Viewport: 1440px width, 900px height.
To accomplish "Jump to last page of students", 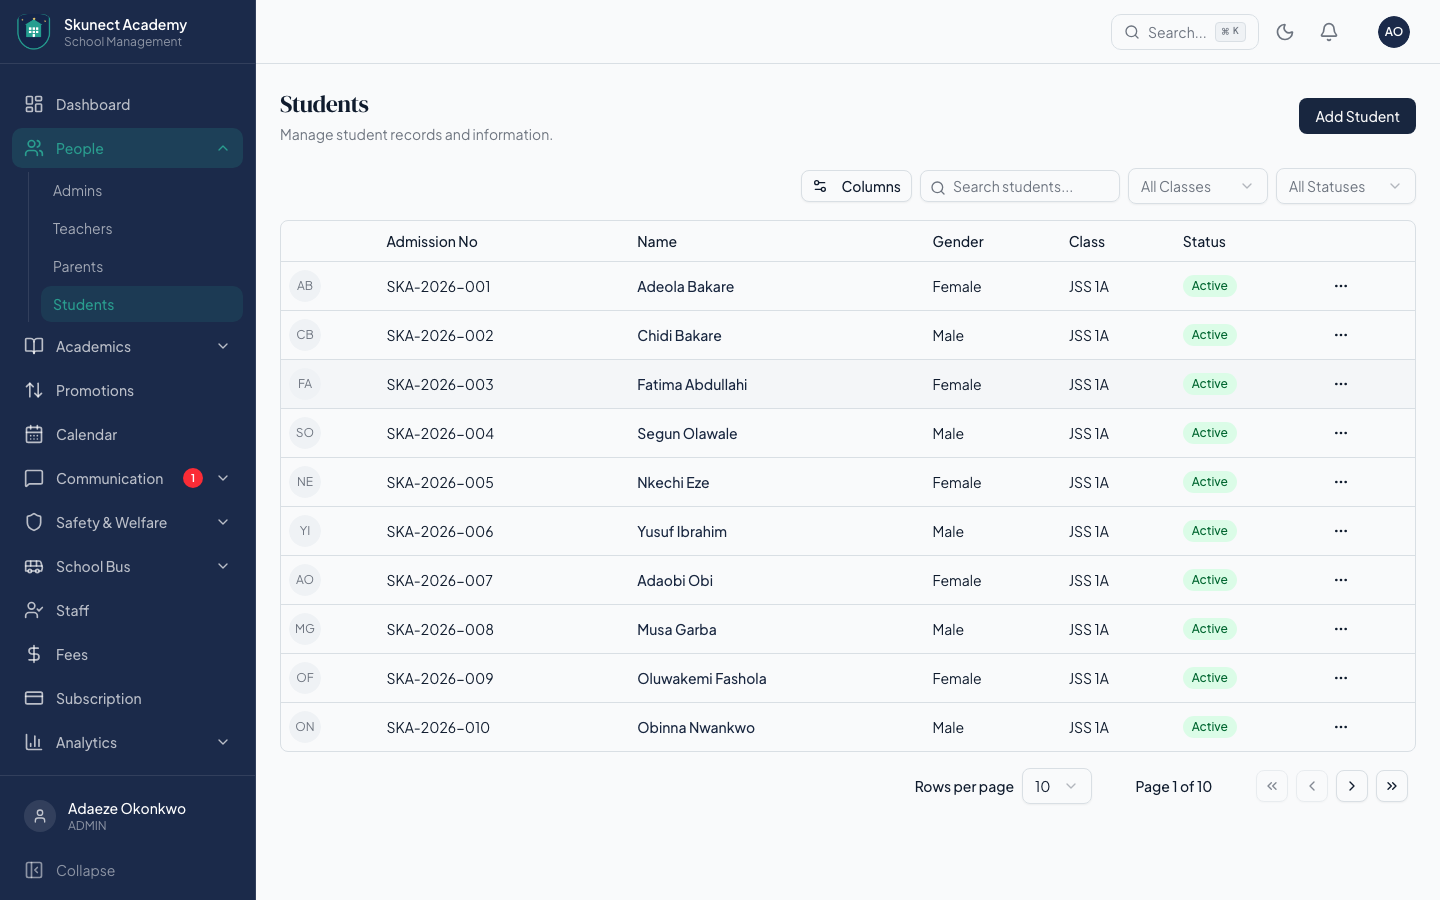I will [x=1392, y=786].
